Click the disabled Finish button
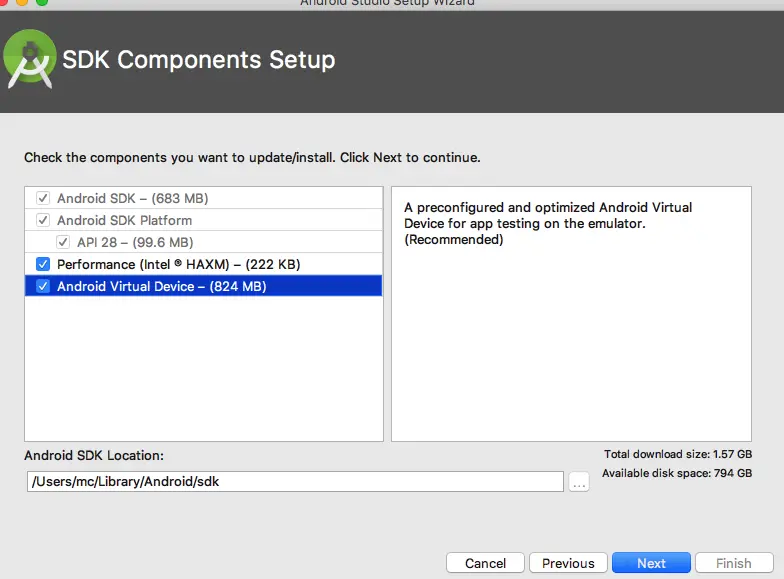This screenshot has height=579, width=784. [x=734, y=563]
